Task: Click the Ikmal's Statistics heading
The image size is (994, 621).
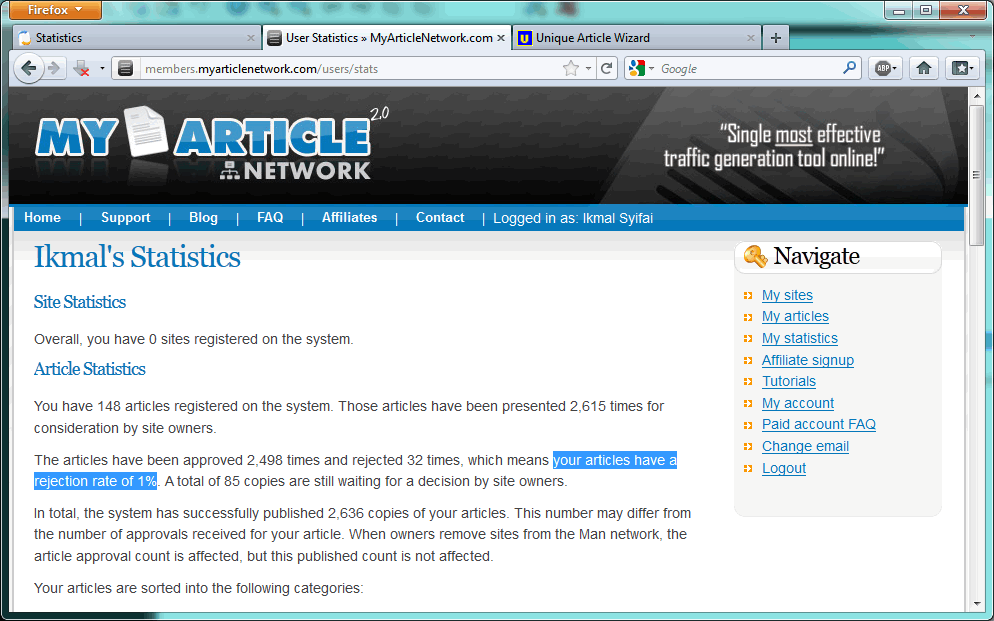Action: (x=137, y=257)
